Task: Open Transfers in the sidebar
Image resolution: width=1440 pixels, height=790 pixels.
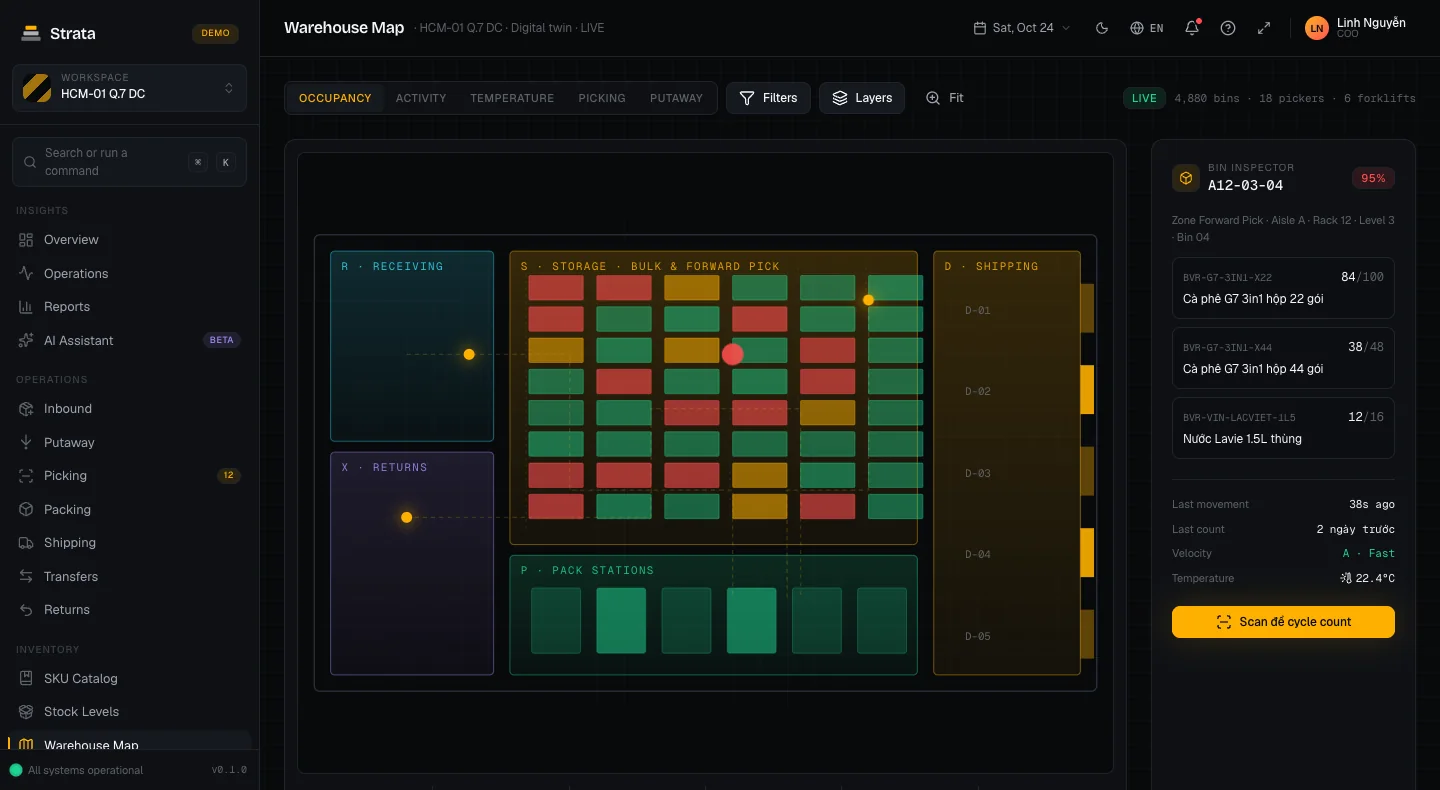Action: [x=130, y=577]
